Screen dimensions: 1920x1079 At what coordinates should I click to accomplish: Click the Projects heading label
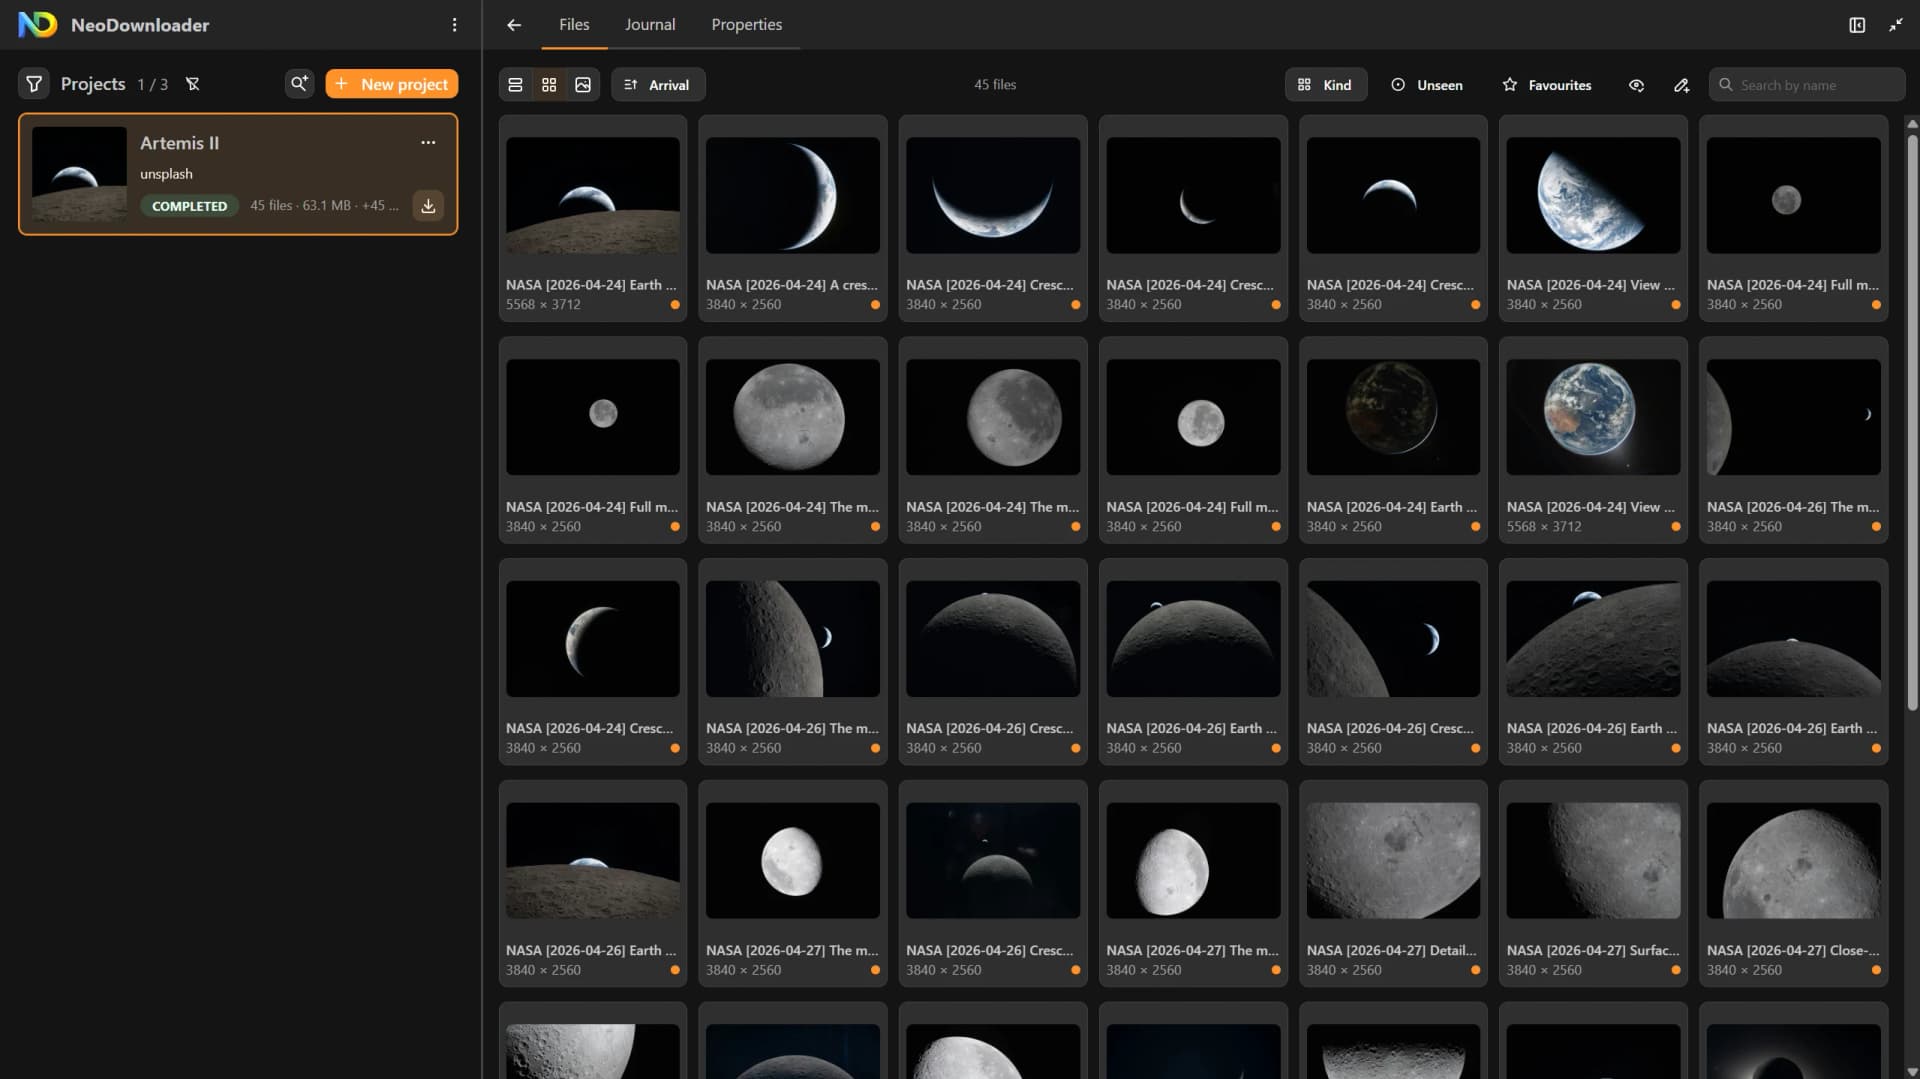pos(93,84)
